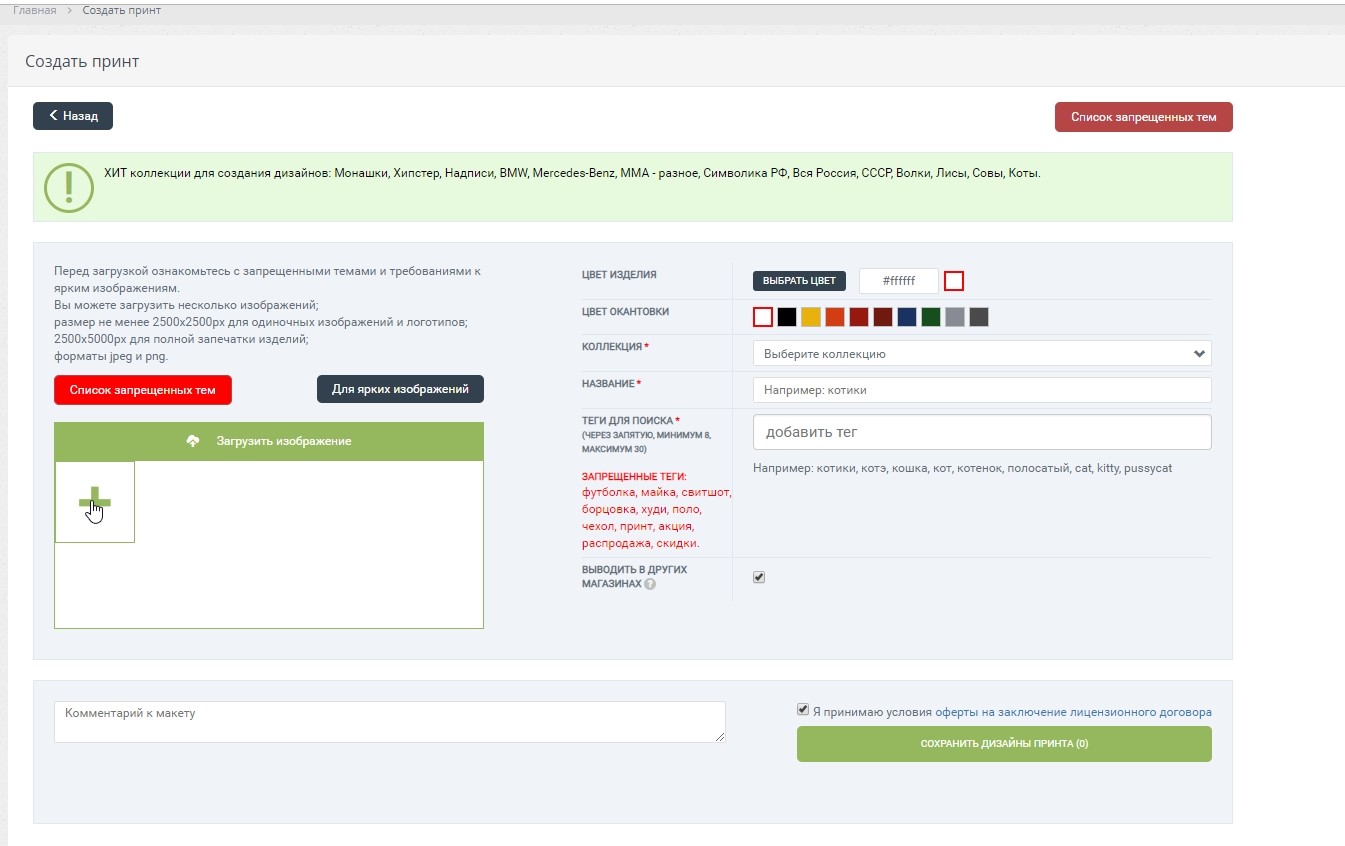Click the help question mark icon
The height and width of the screenshot is (846, 1345).
(x=650, y=584)
